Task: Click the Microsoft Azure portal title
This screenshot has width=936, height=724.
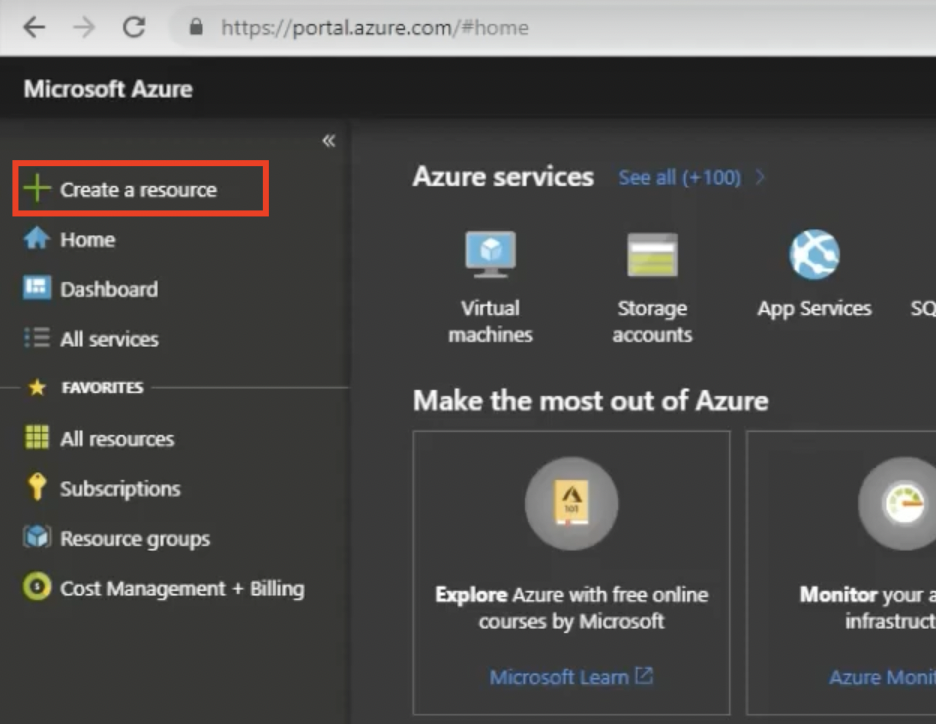Action: pyautogui.click(x=108, y=89)
